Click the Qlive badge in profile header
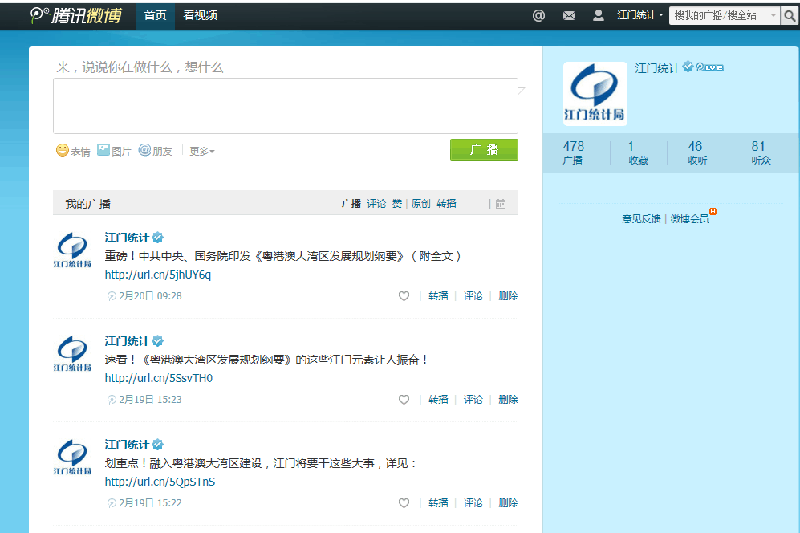This screenshot has height=533, width=800. 710,67
